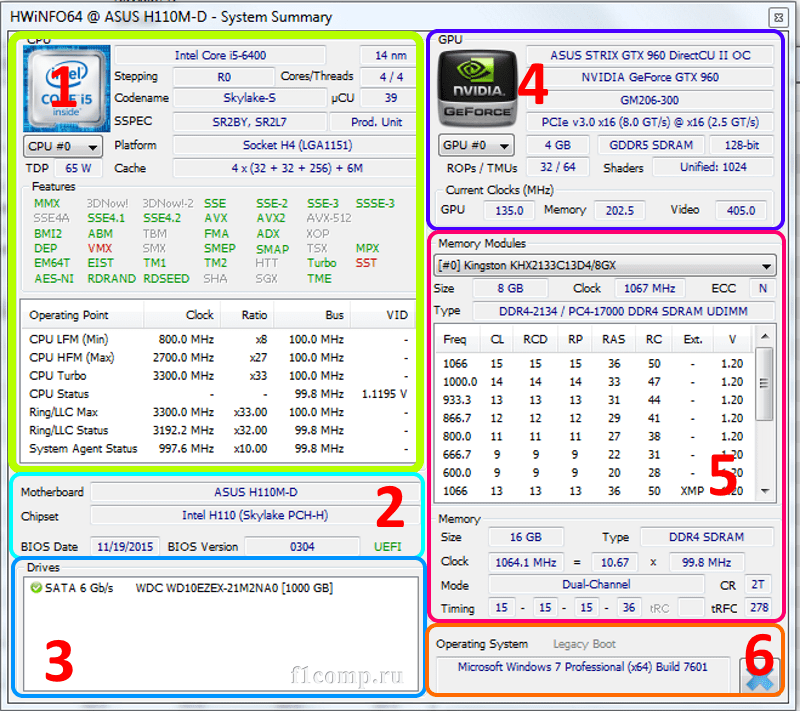Click the memory timings scrollbar up arrow
The width and height of the screenshot is (800, 711).
click(x=764, y=336)
